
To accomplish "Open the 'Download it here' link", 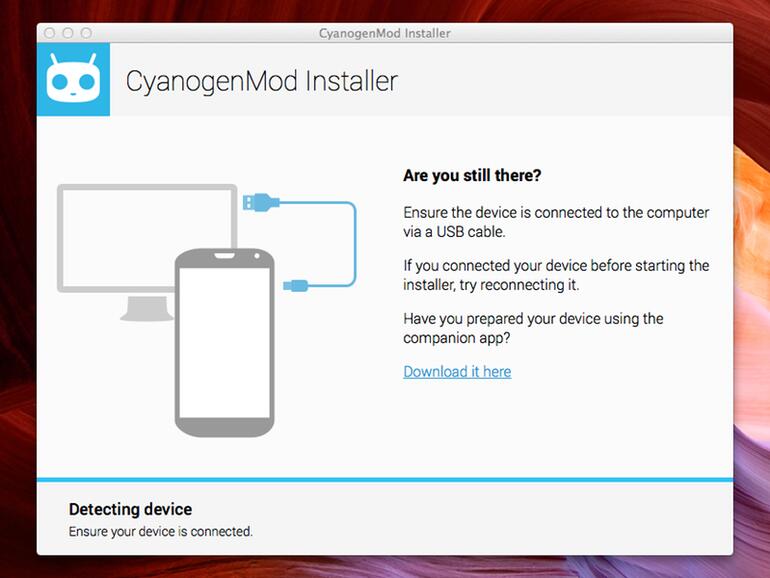I will (x=457, y=372).
